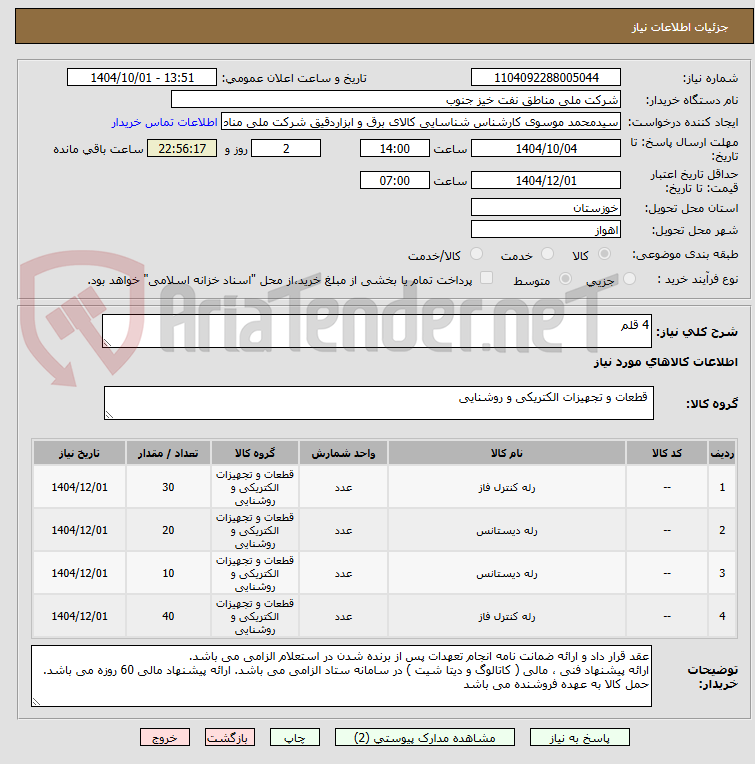
Task: Click the شماره نیاز number field
Action: [x=546, y=77]
